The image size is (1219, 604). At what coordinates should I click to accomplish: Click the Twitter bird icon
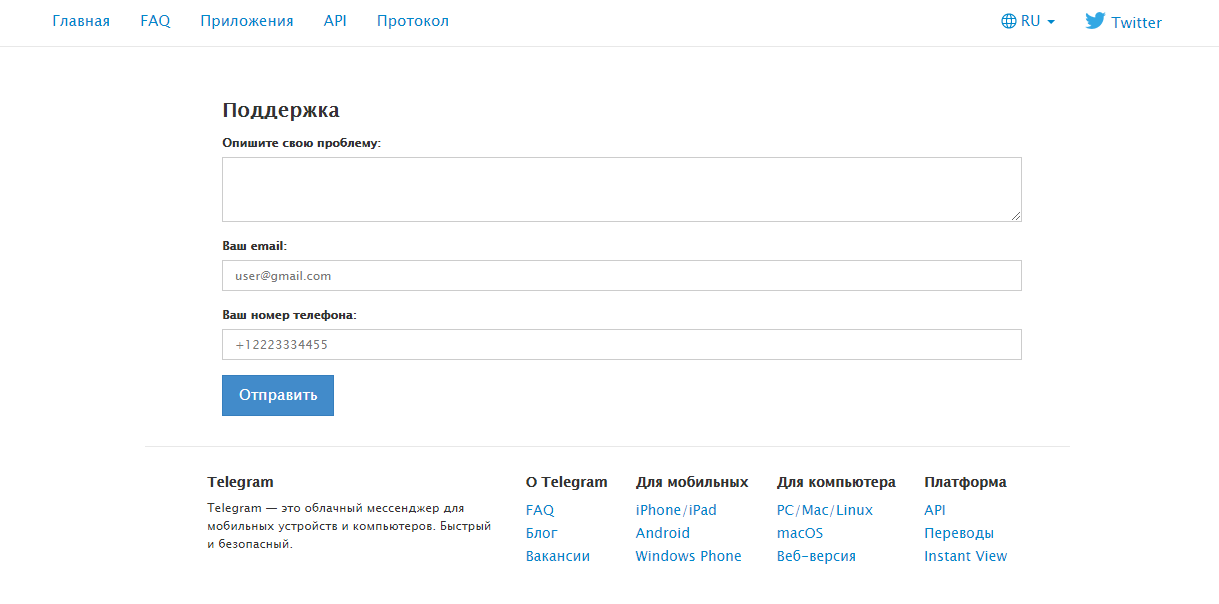point(1095,21)
